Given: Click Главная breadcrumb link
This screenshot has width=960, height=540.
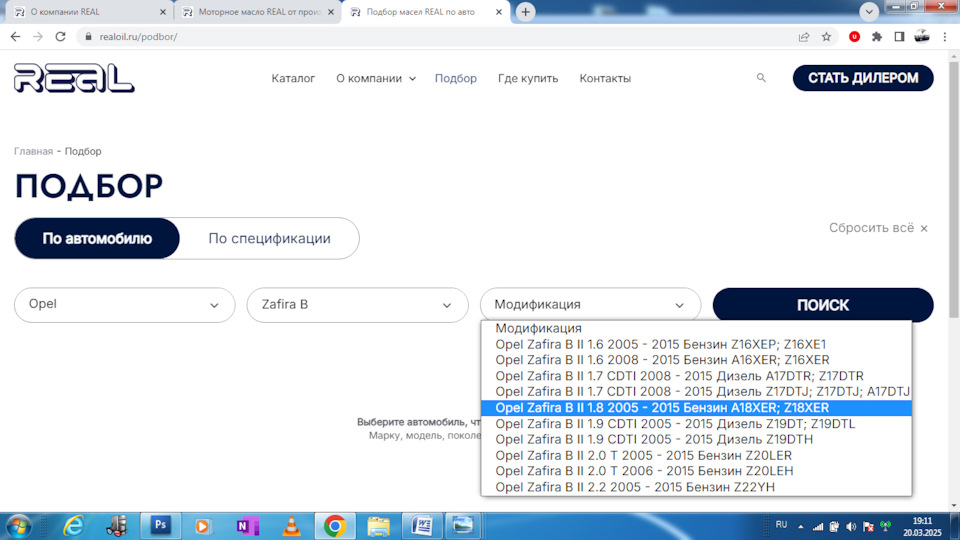Looking at the screenshot, I should pos(34,151).
